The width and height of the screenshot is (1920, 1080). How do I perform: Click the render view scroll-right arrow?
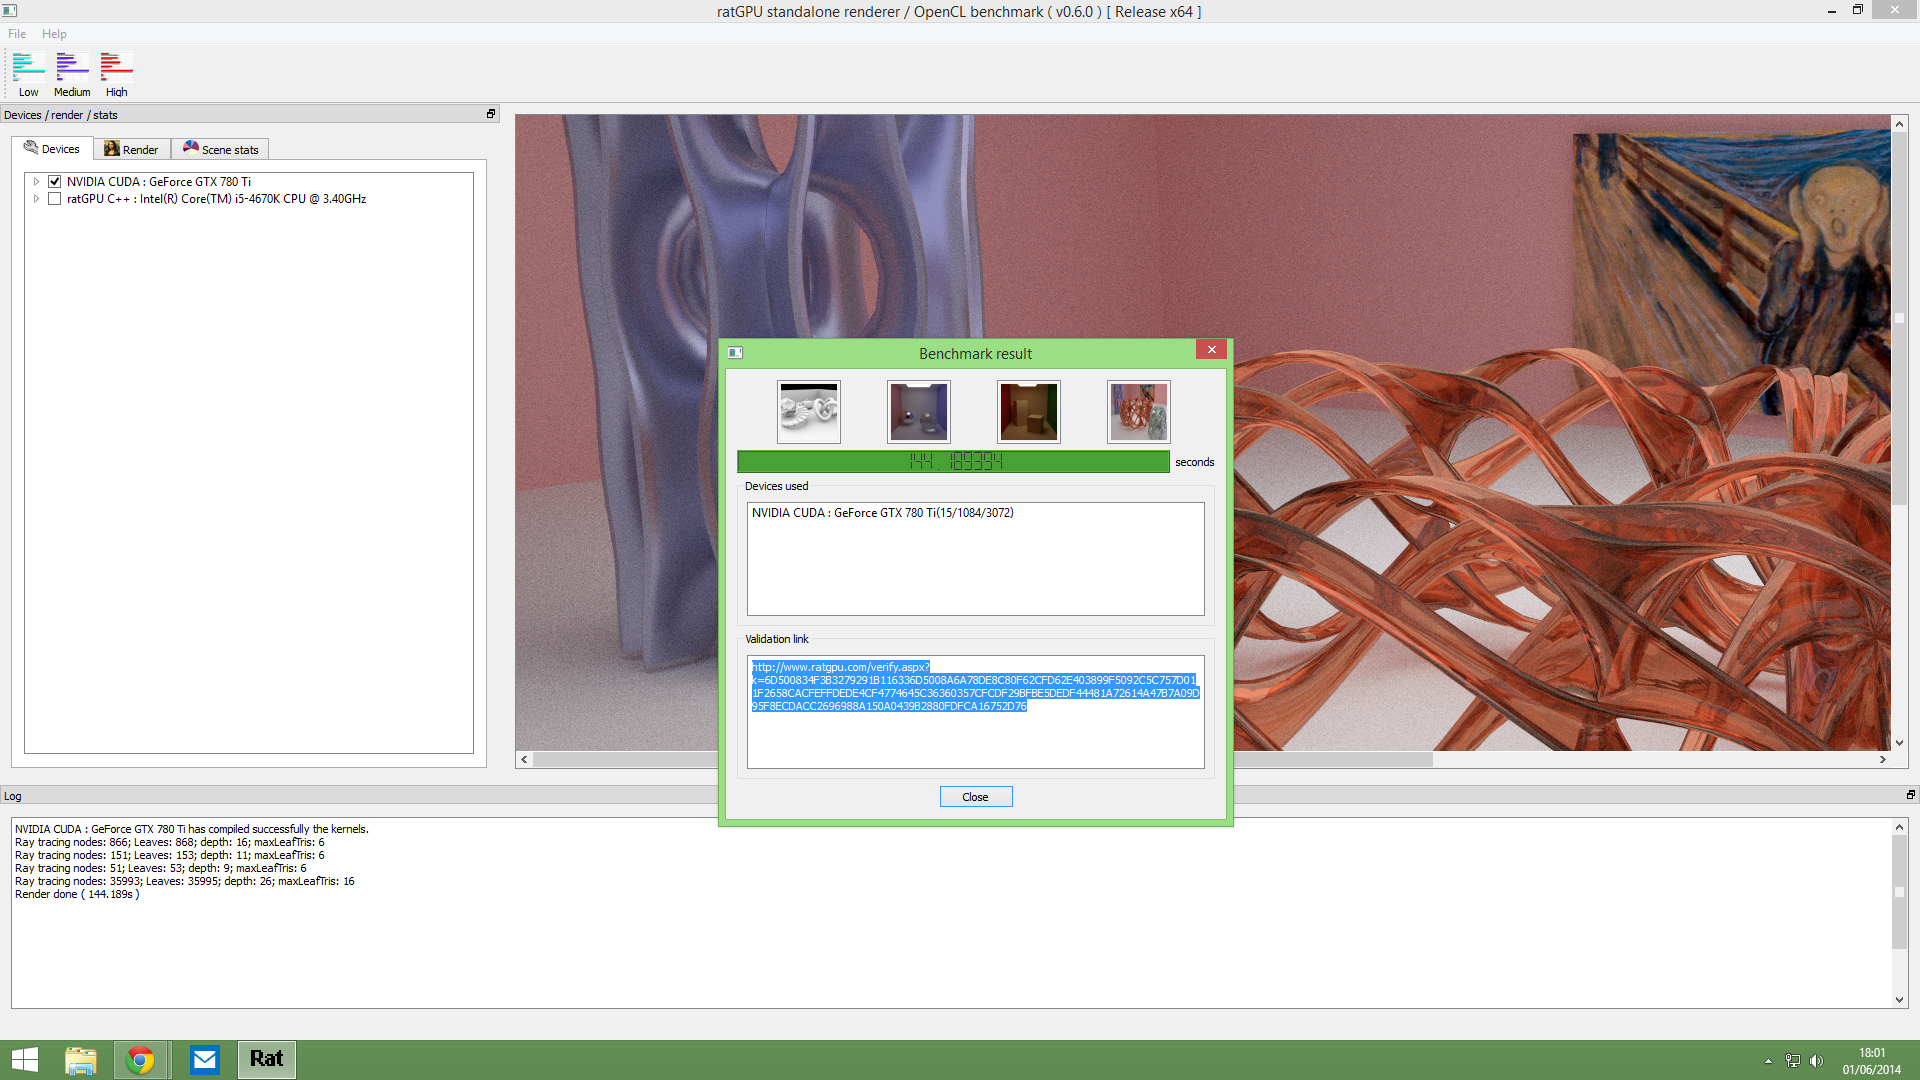coord(1882,760)
